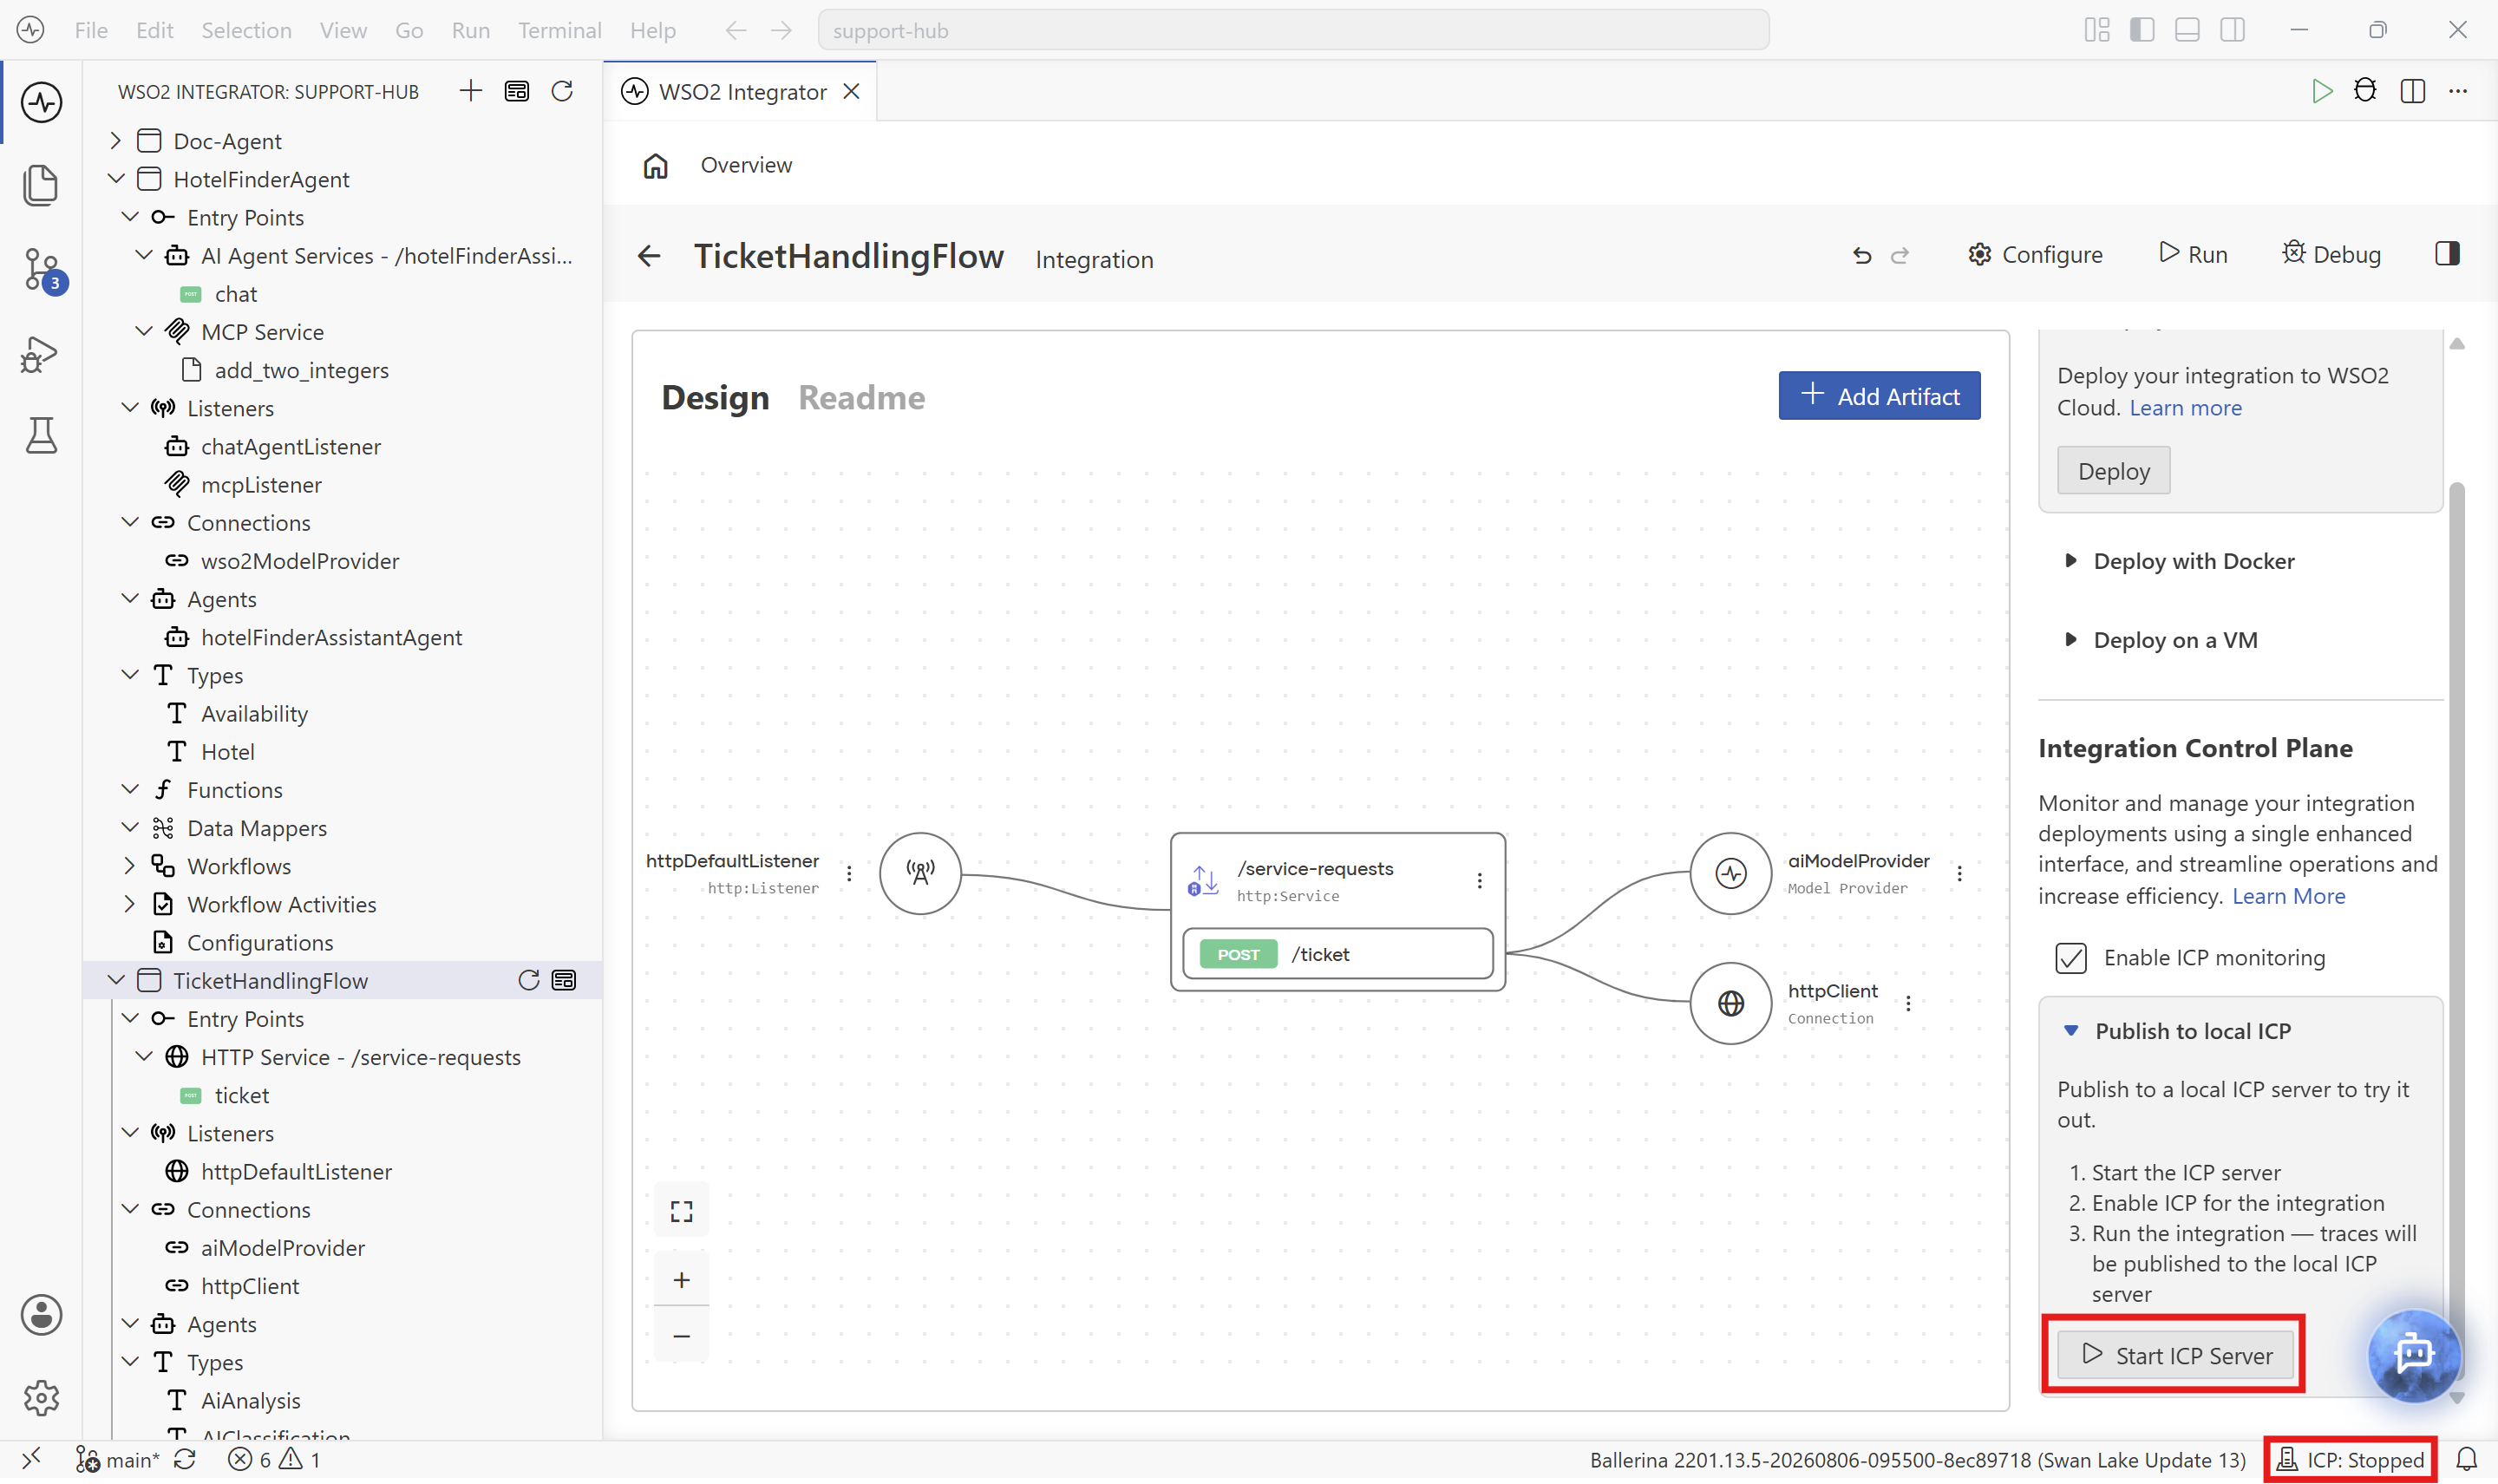This screenshot has width=2498, height=1484.
Task: Click ICP: Stopped status bar item
Action: click(x=2350, y=1459)
